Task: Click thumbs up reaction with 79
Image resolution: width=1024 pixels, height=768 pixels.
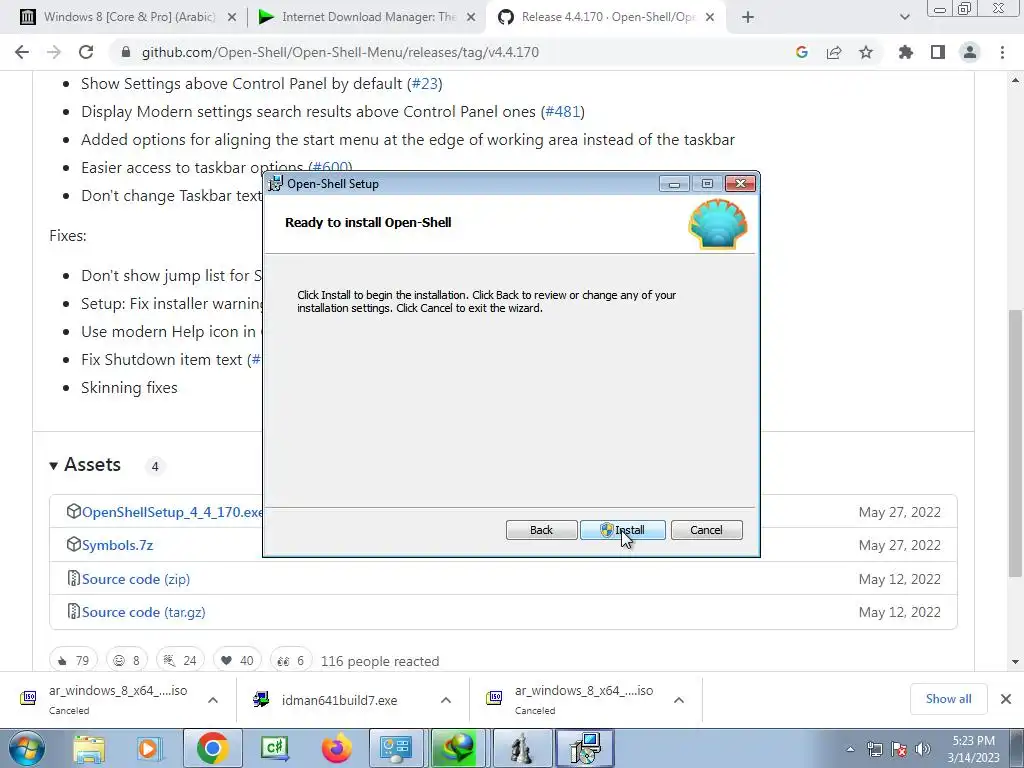Action: (73, 660)
